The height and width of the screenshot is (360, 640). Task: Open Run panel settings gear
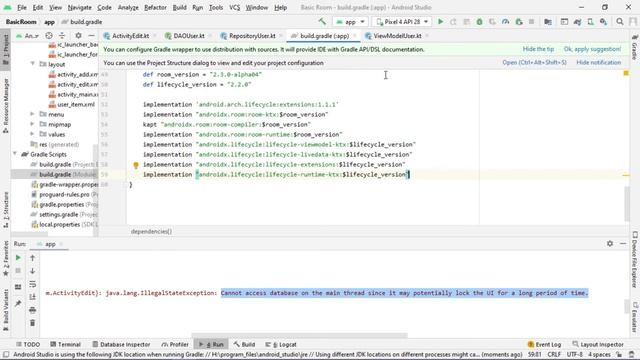coord(610,243)
